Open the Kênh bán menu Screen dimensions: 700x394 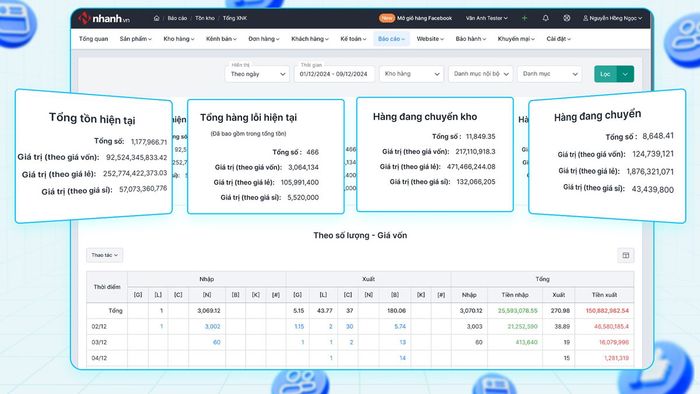point(221,39)
